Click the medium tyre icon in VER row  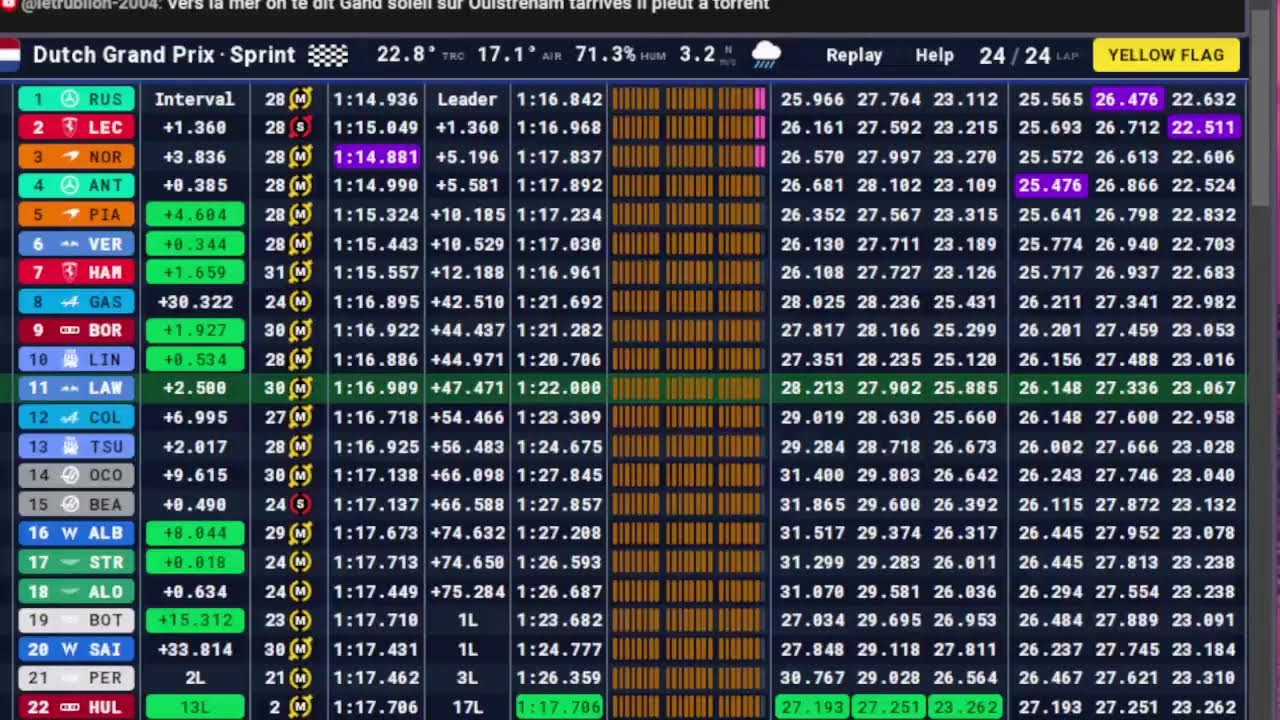pos(300,244)
